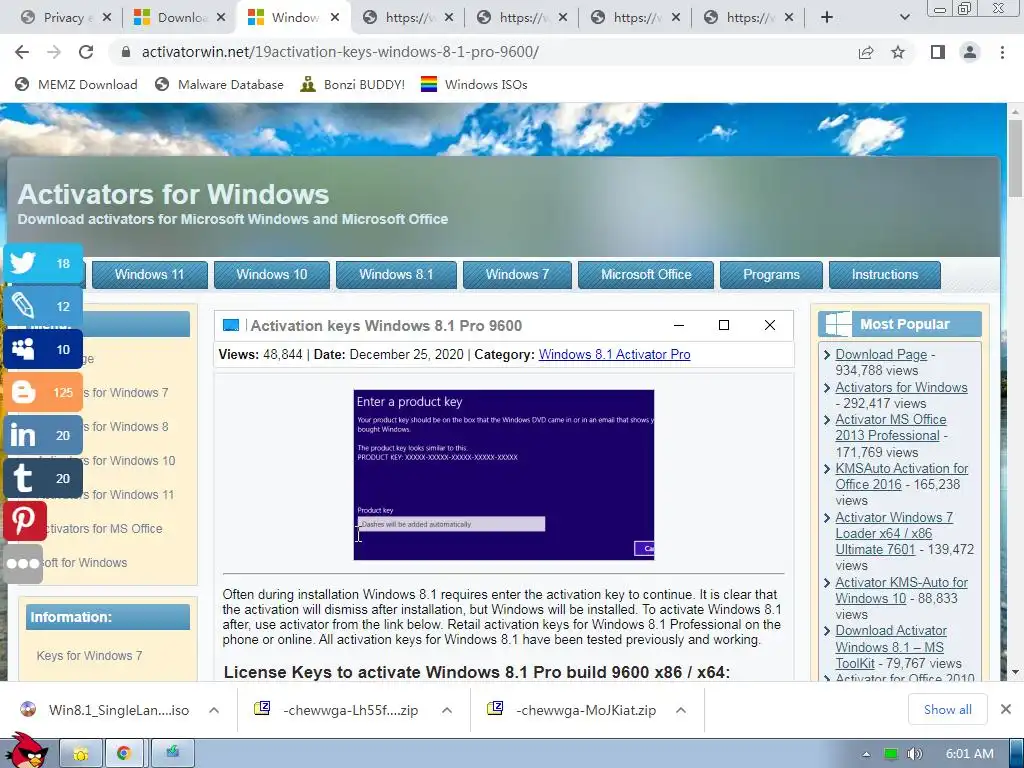This screenshot has height=768, width=1024.
Task: Open the file explorer taskbar icon
Action: coord(81,754)
